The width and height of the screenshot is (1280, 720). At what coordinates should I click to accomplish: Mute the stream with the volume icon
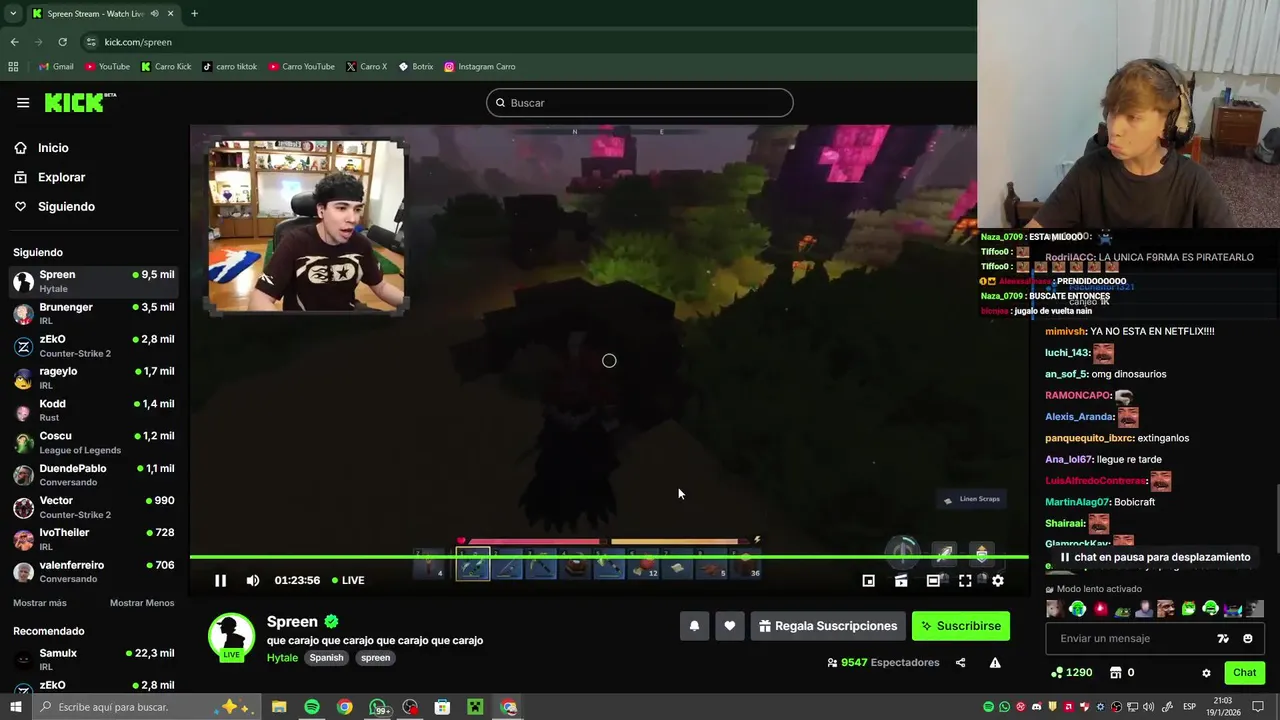click(253, 580)
